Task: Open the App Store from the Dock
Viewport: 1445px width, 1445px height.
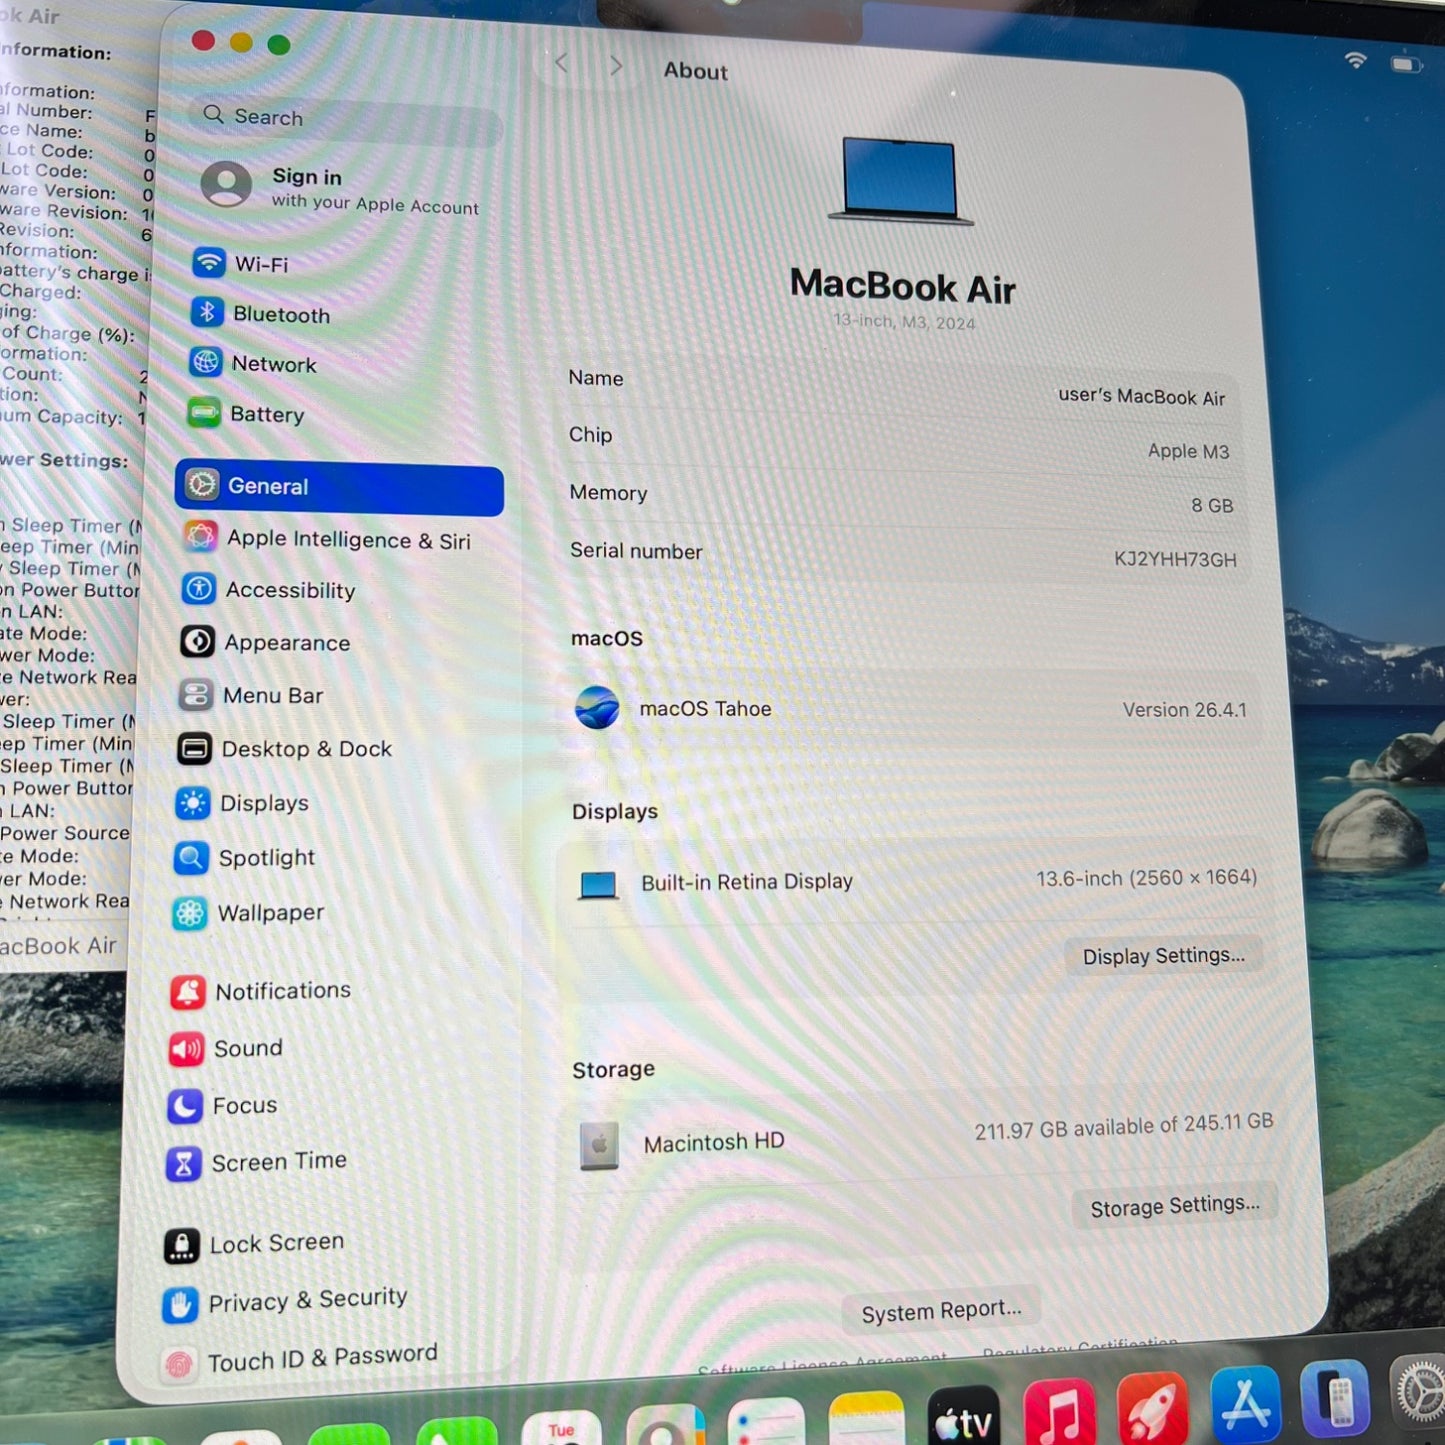Action: (1246, 1403)
